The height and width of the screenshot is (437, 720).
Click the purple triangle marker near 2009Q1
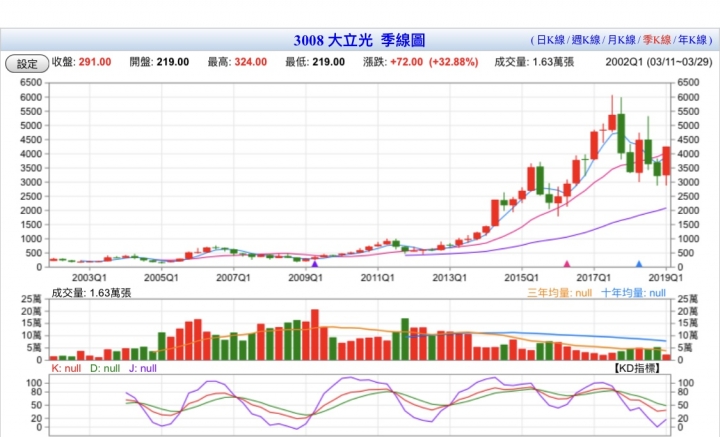click(315, 264)
